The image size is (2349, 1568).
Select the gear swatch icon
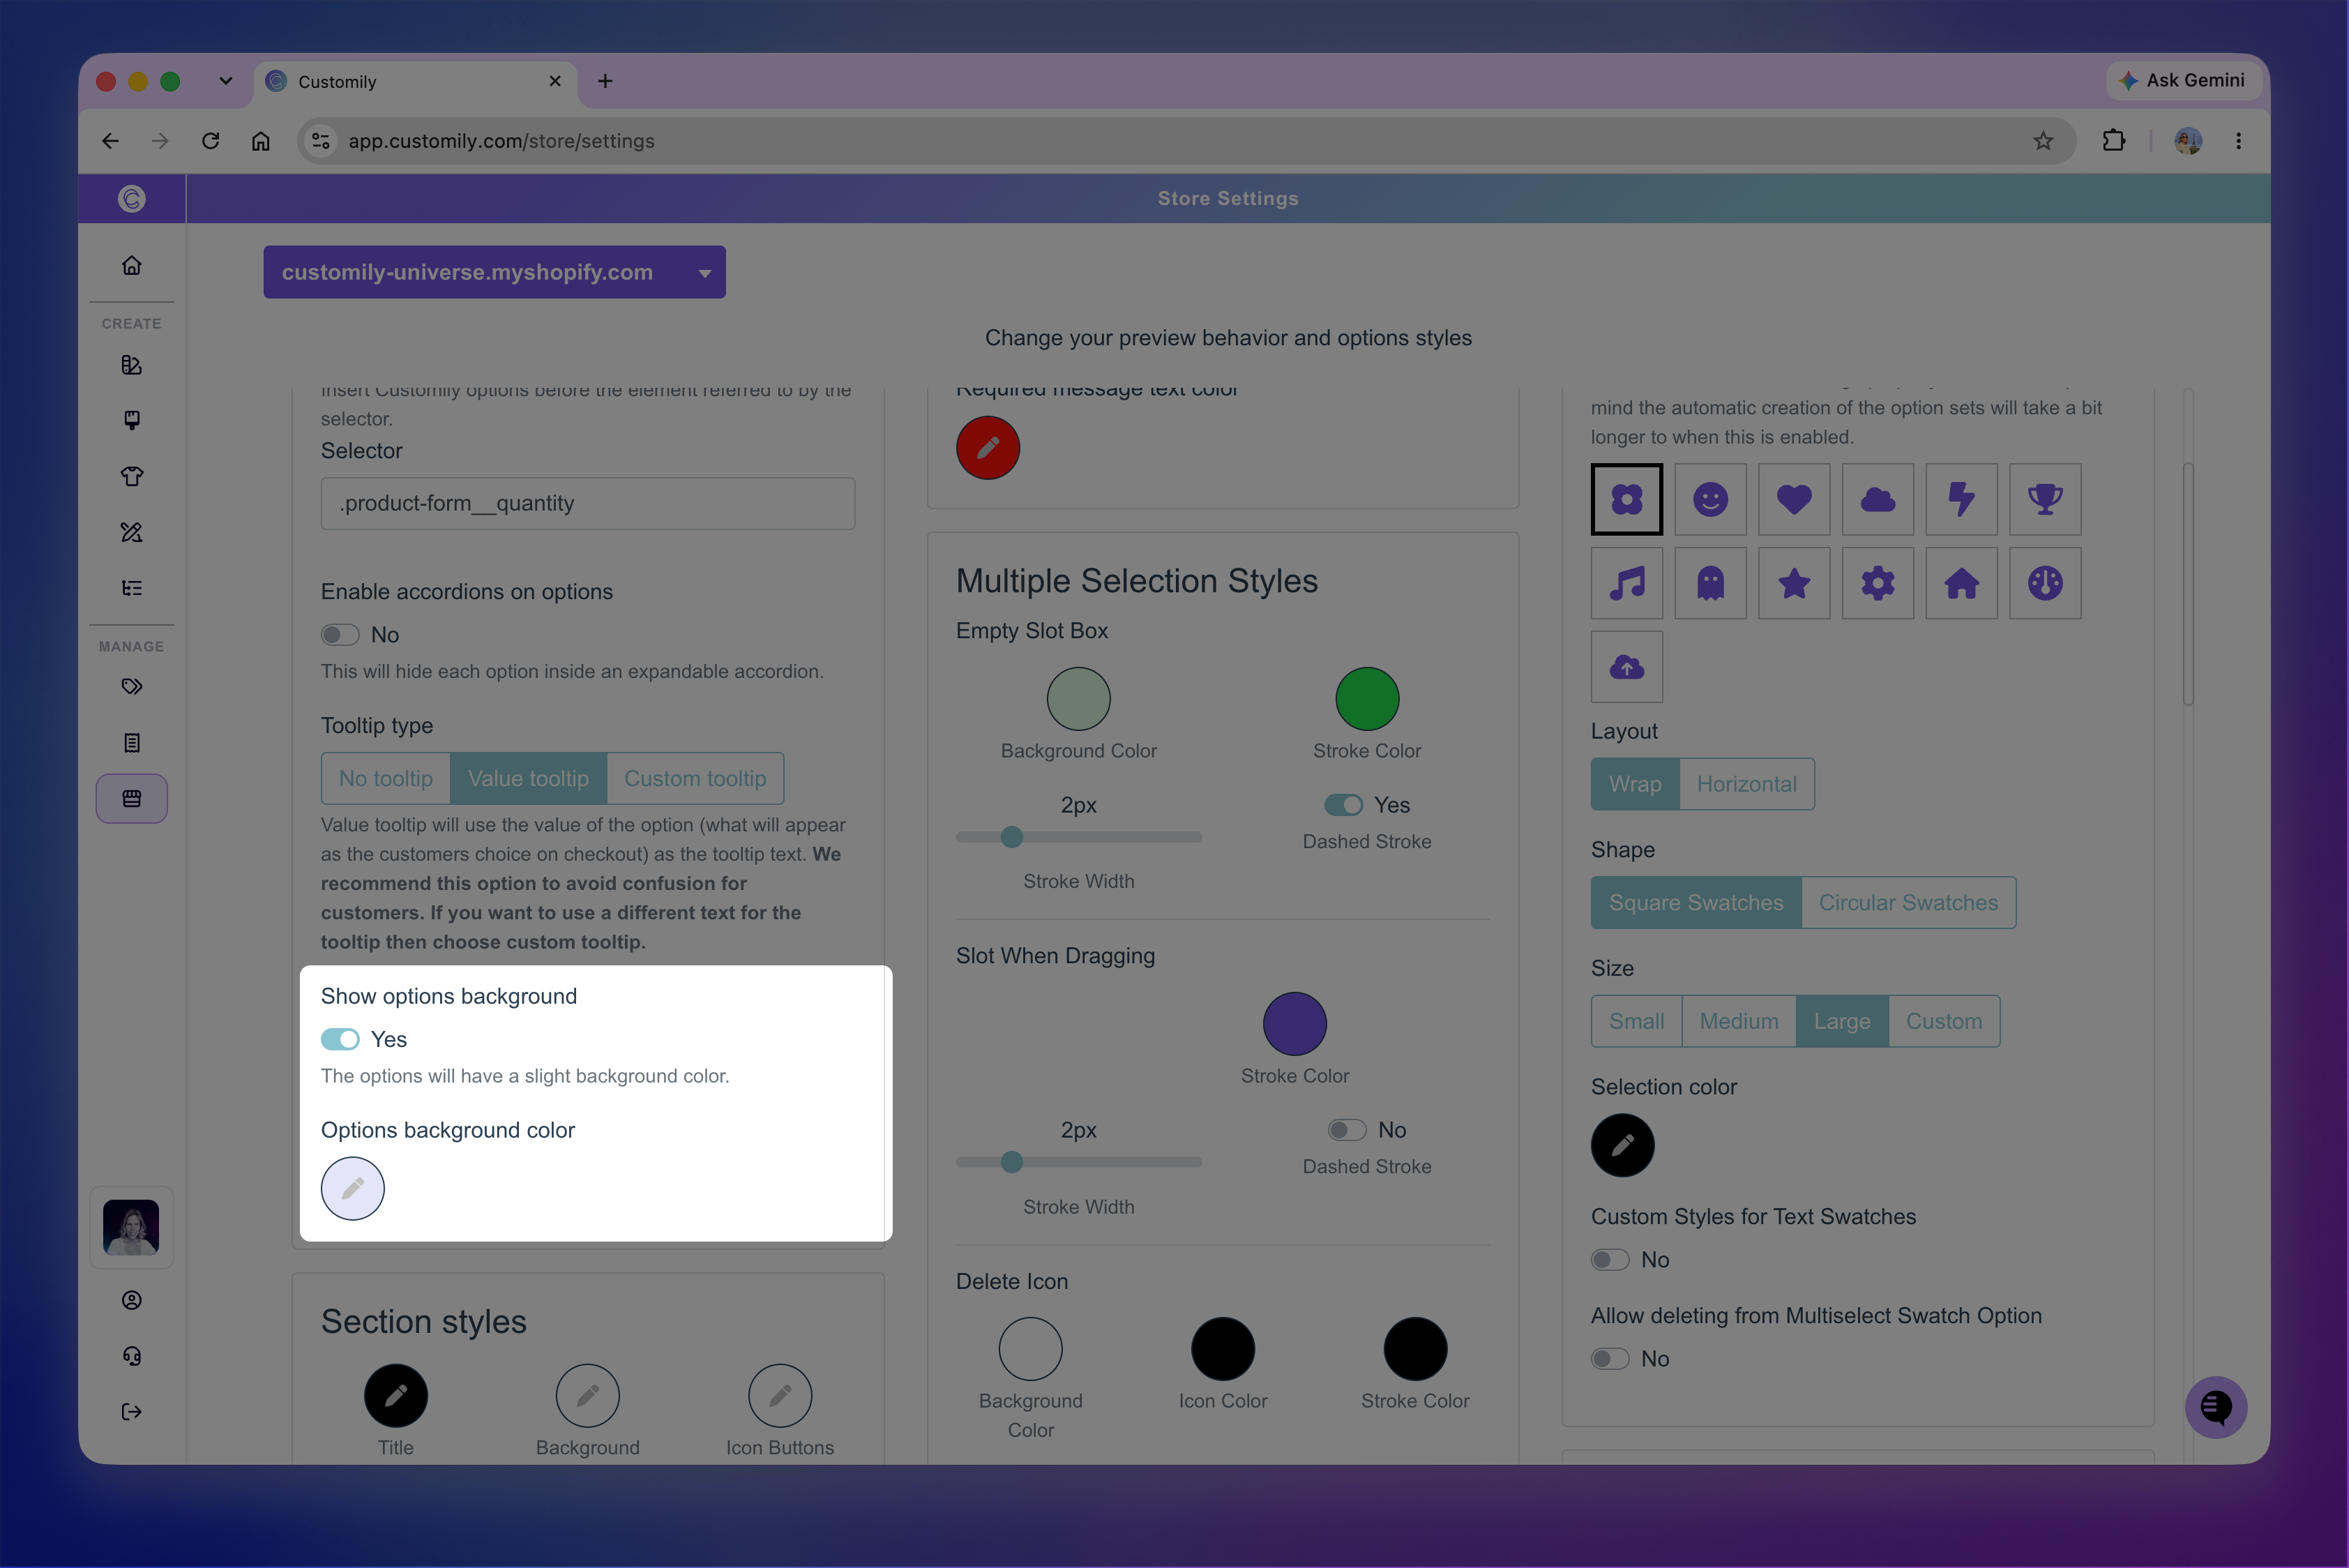[1877, 582]
